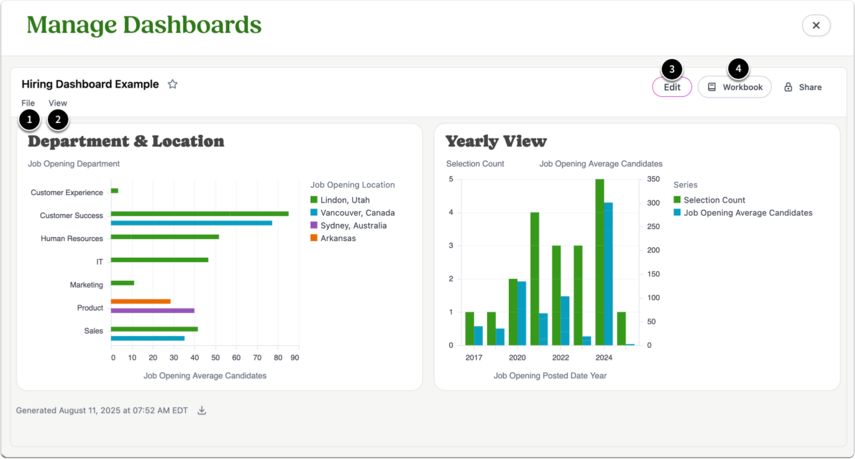Image resolution: width=855 pixels, height=459 pixels.
Task: Open the View menu
Action: click(57, 103)
